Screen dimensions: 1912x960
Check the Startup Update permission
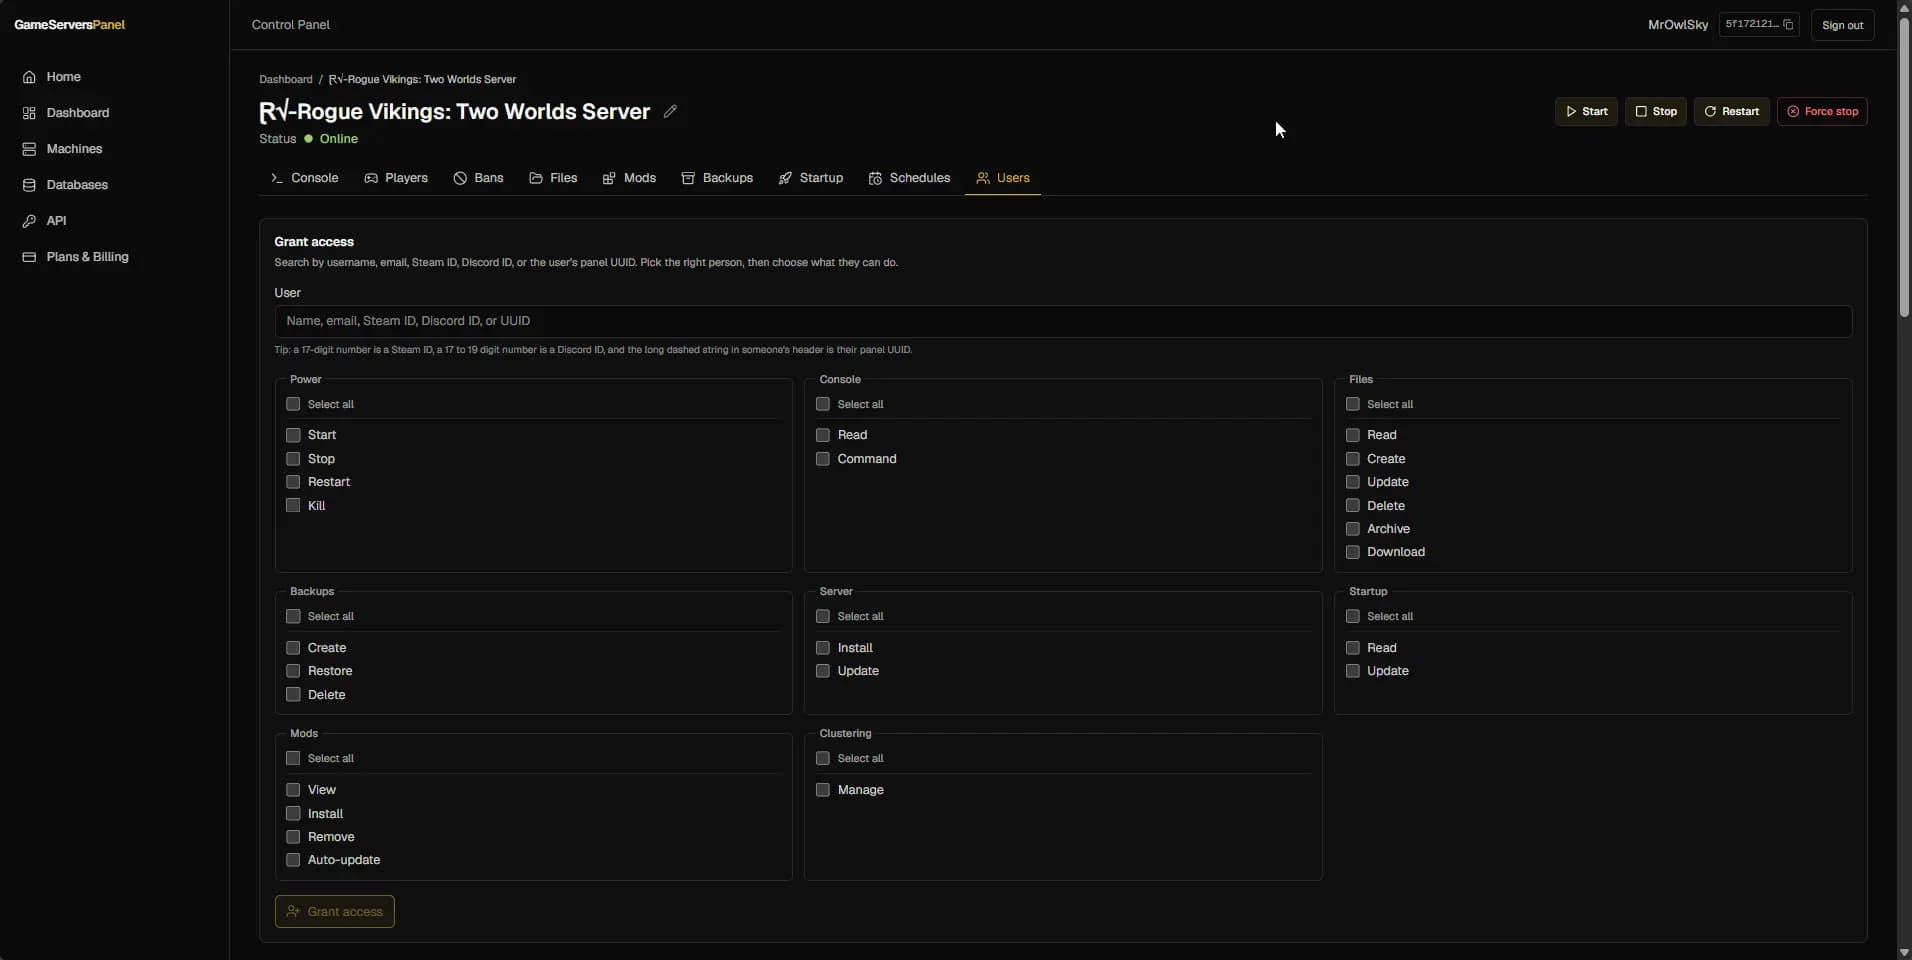[x=1353, y=671]
